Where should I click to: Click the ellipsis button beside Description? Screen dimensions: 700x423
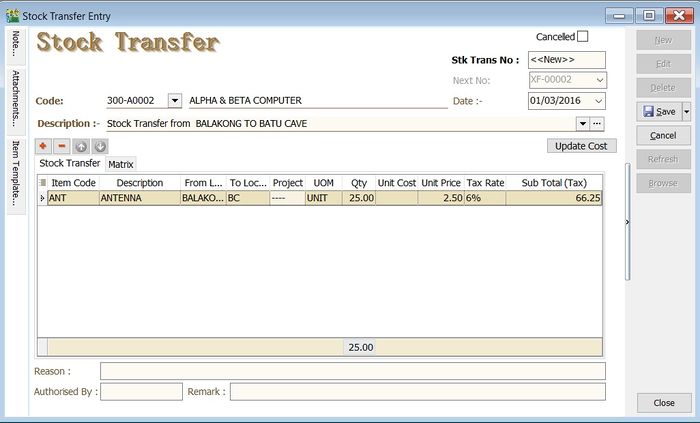(598, 123)
